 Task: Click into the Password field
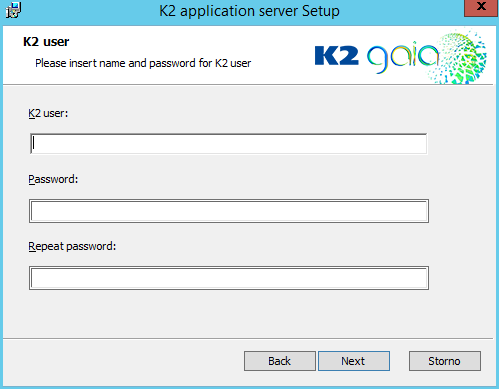pyautogui.click(x=229, y=211)
